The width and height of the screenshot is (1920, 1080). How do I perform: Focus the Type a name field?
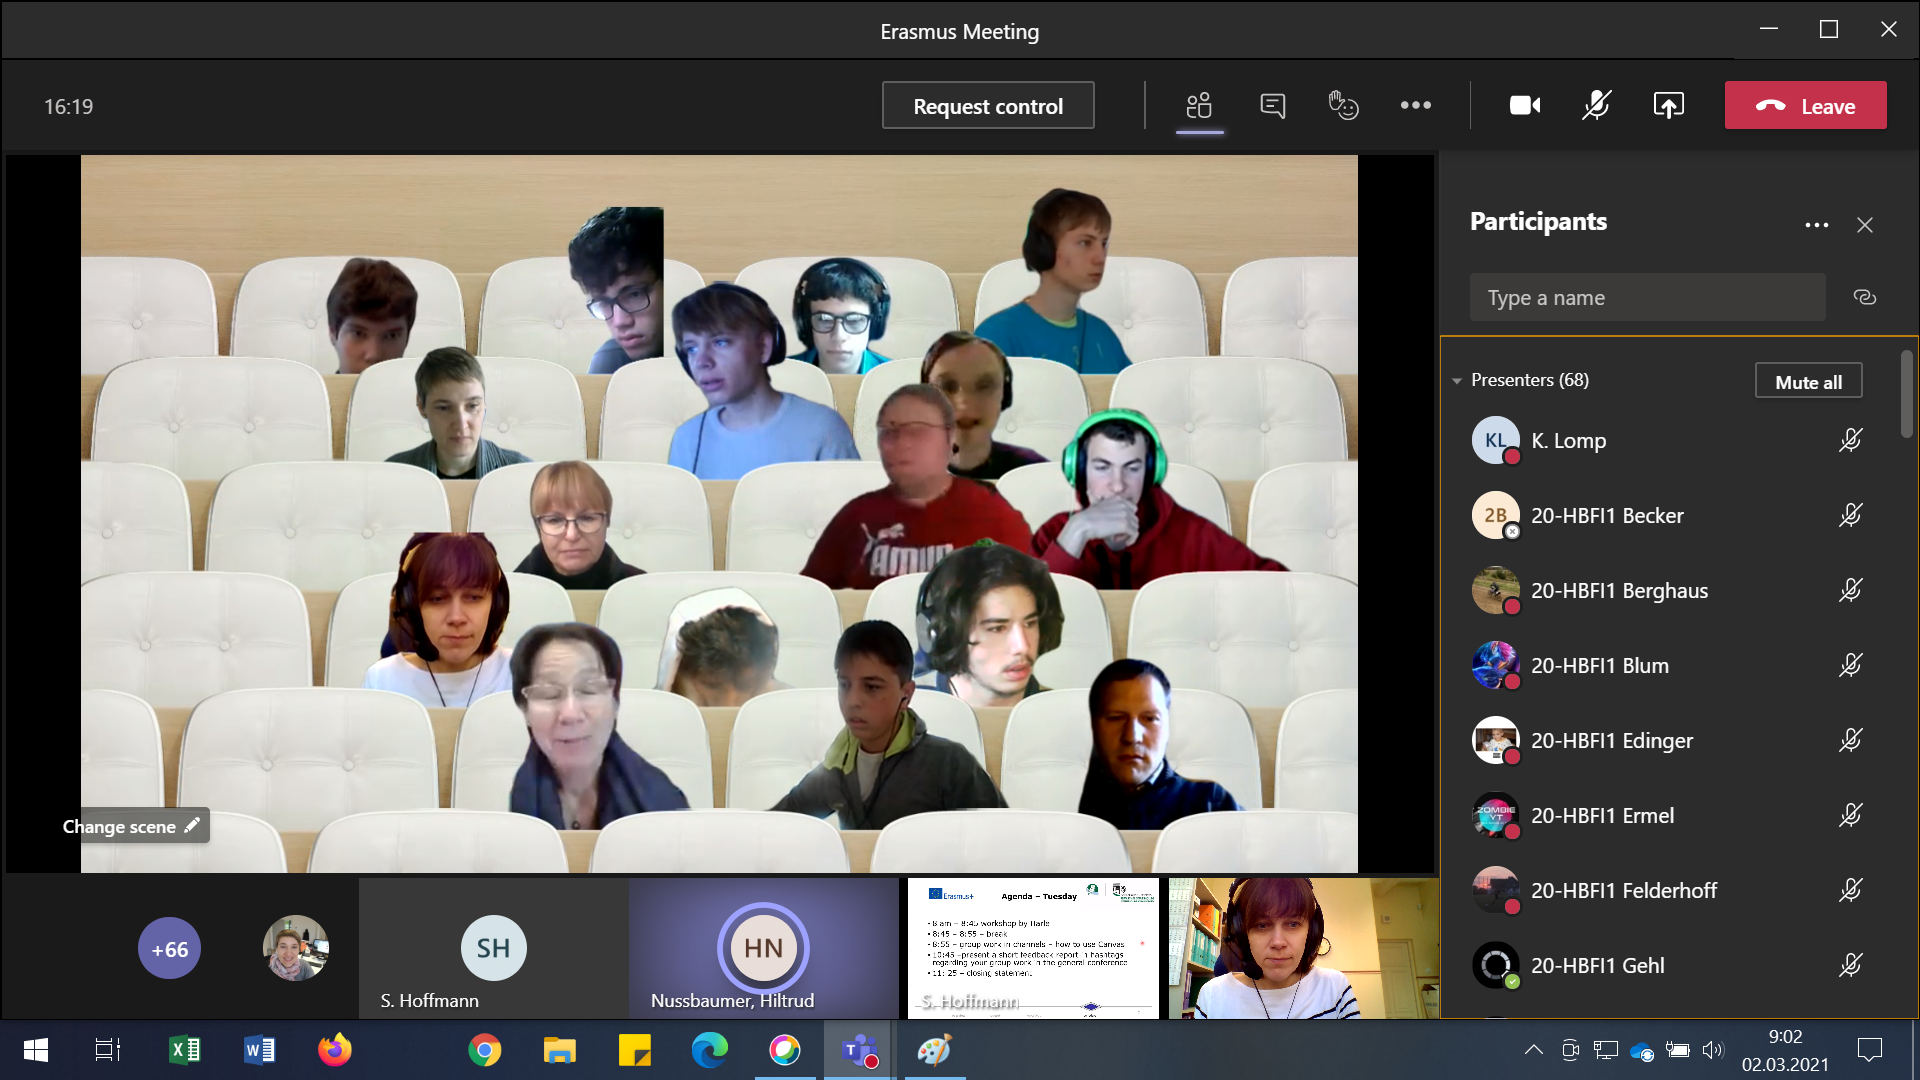tap(1647, 297)
